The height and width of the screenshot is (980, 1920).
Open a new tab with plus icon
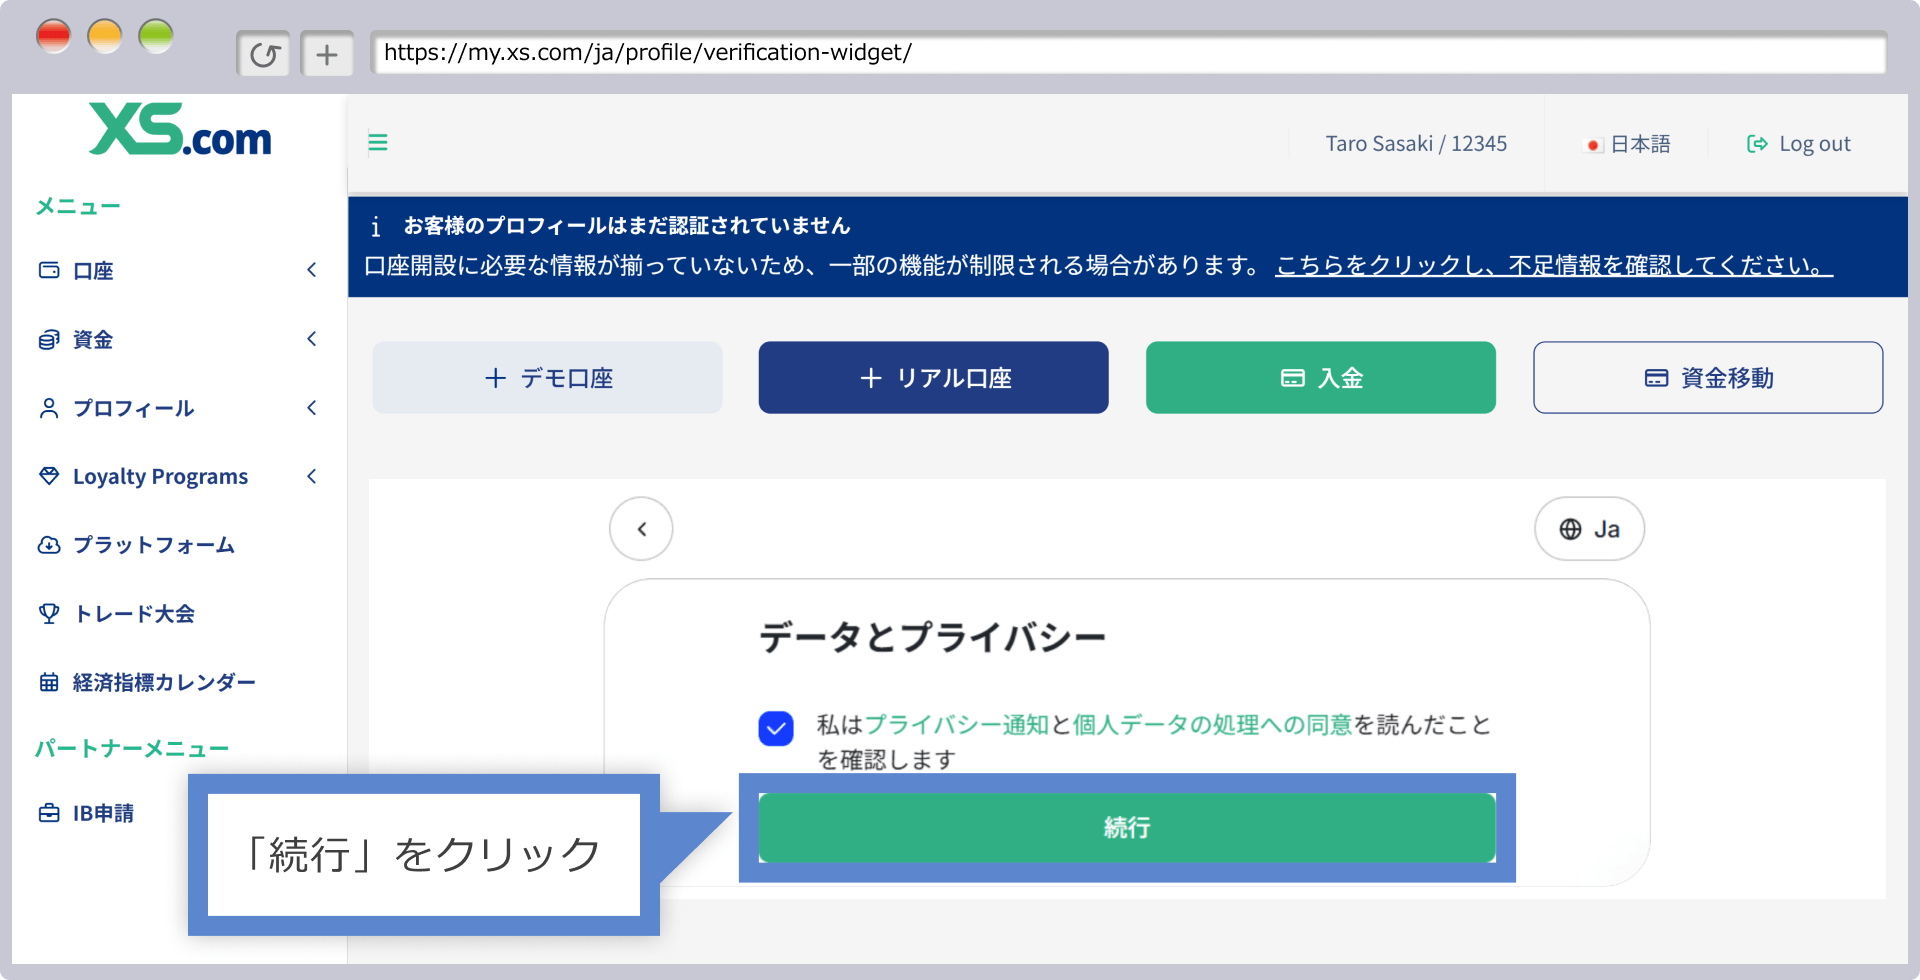pos(327,54)
